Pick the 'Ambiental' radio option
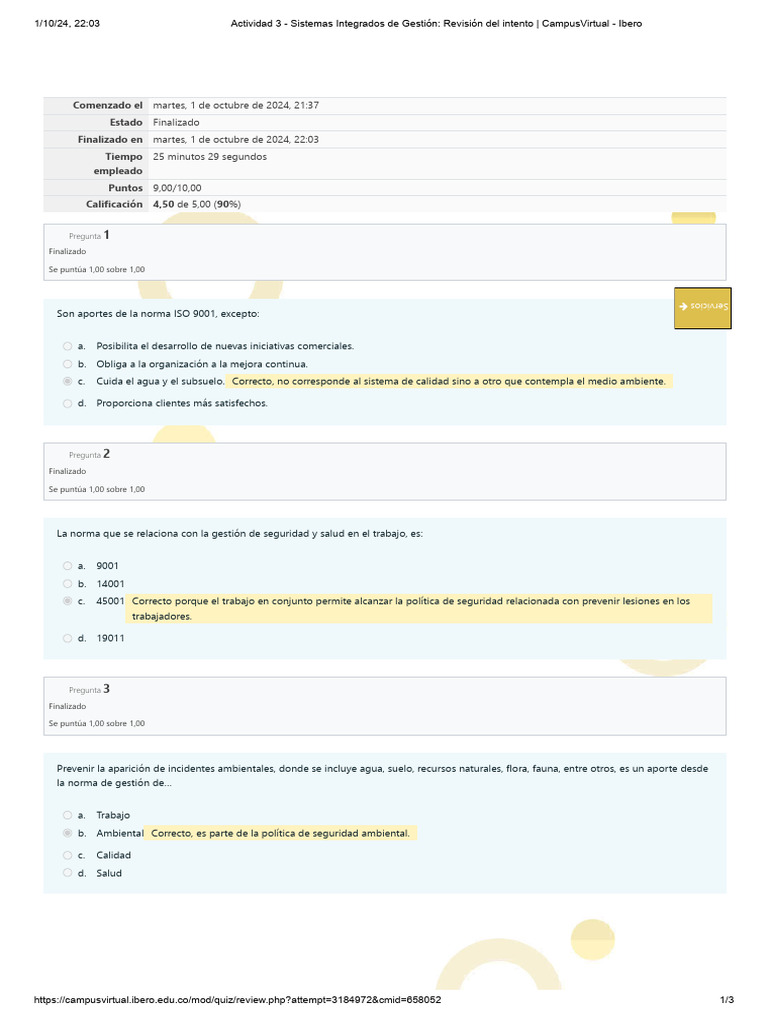 (x=67, y=833)
